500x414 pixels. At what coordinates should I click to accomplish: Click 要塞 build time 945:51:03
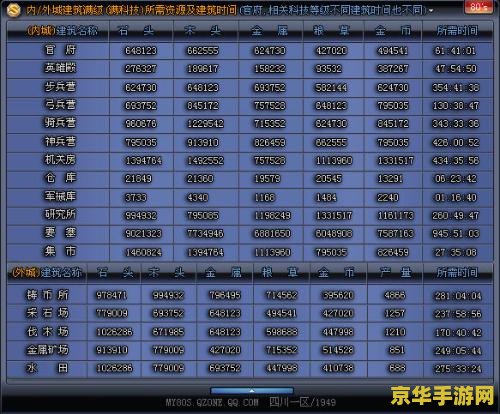456,233
